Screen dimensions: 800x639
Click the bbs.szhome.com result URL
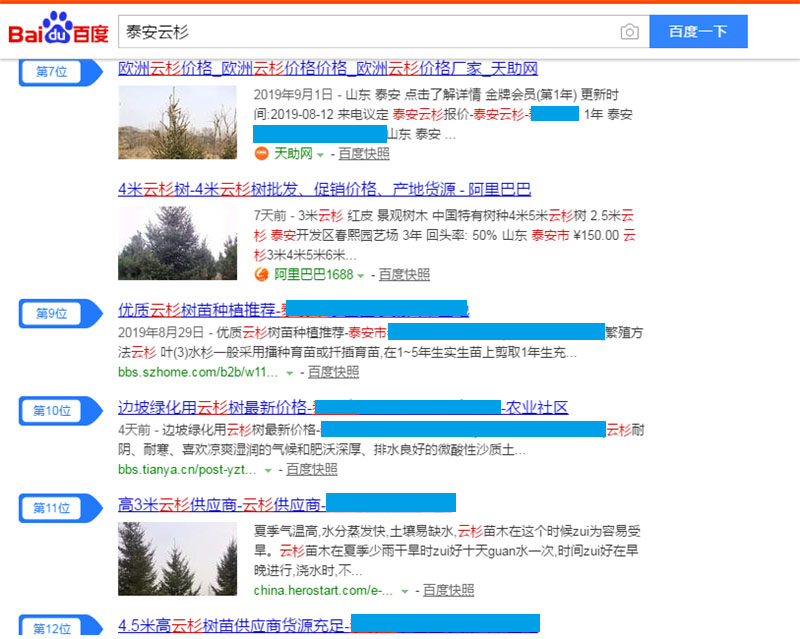(x=198, y=372)
